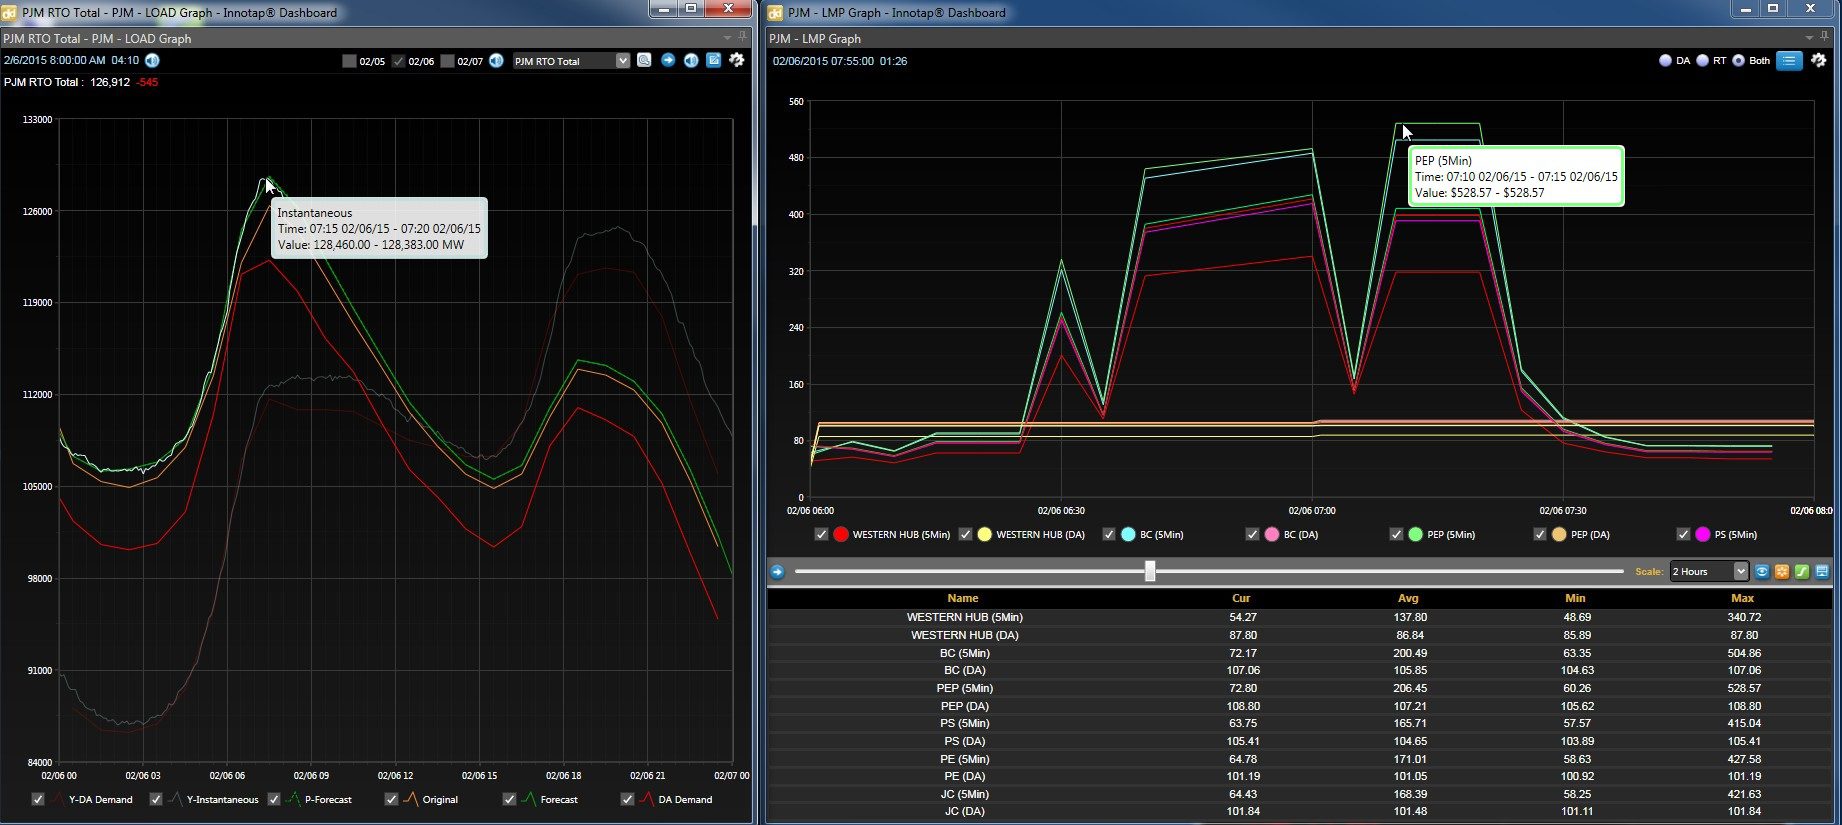Click the 137.80 Avg value cell

1410,617
